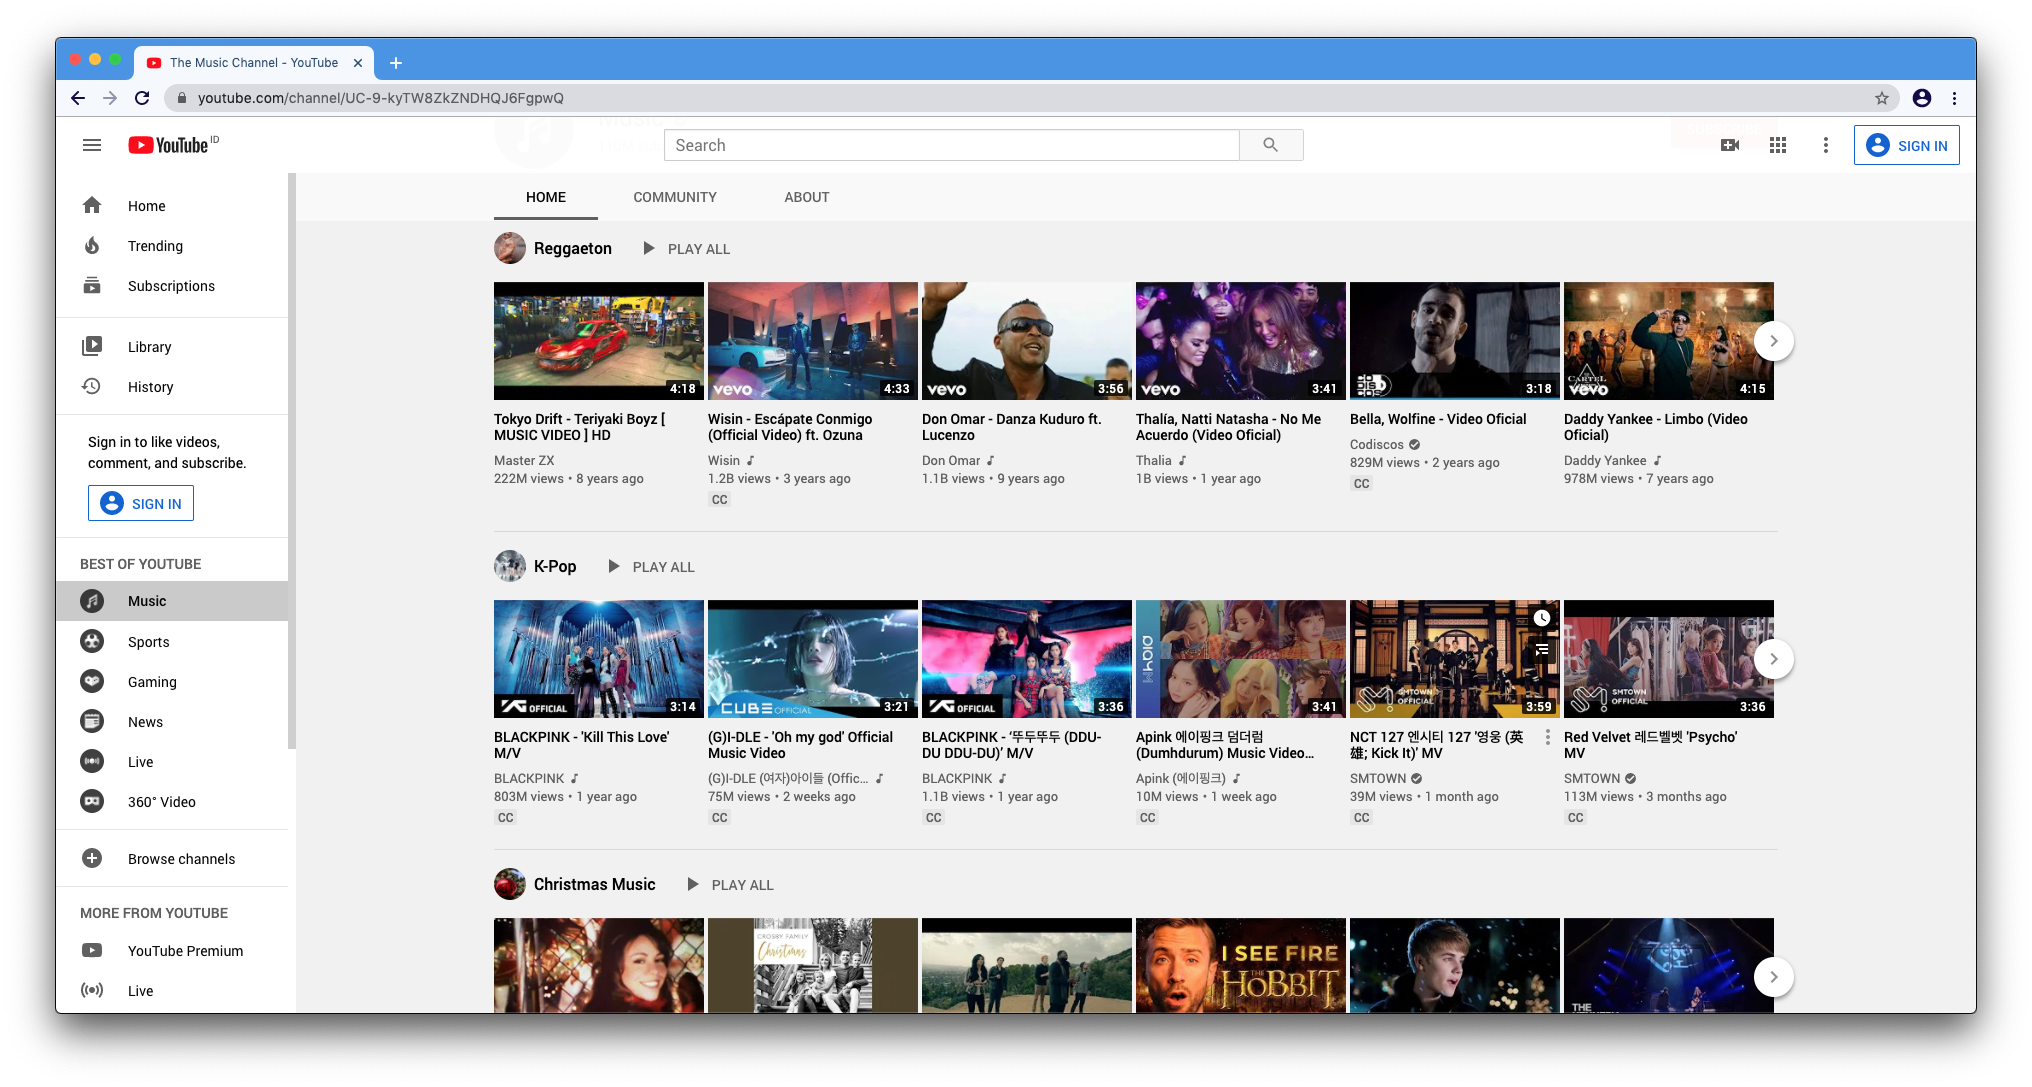Click the search magnifier button
The image size is (2032, 1087).
point(1270,145)
